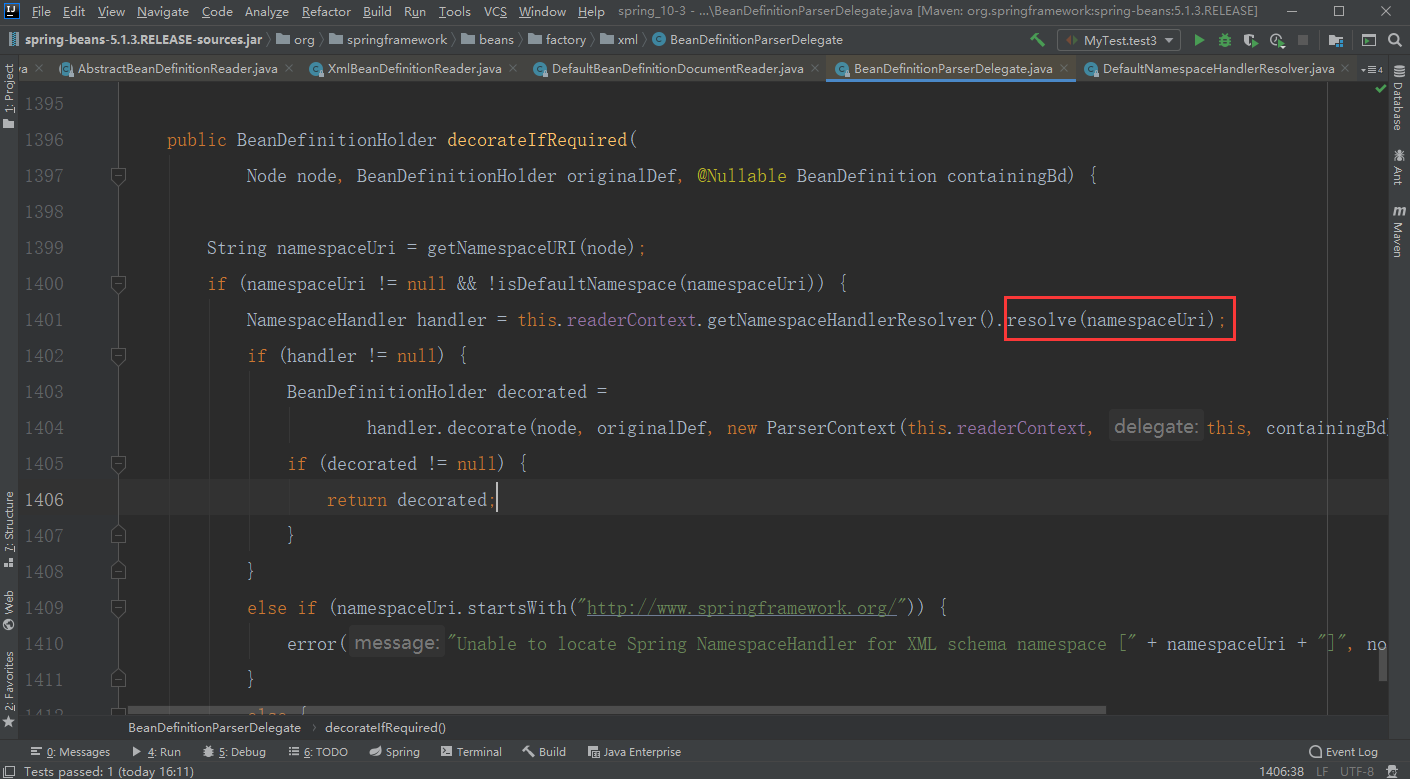Run MyTest.test3 with the green play icon
1410x779 pixels.
(x=1199, y=40)
